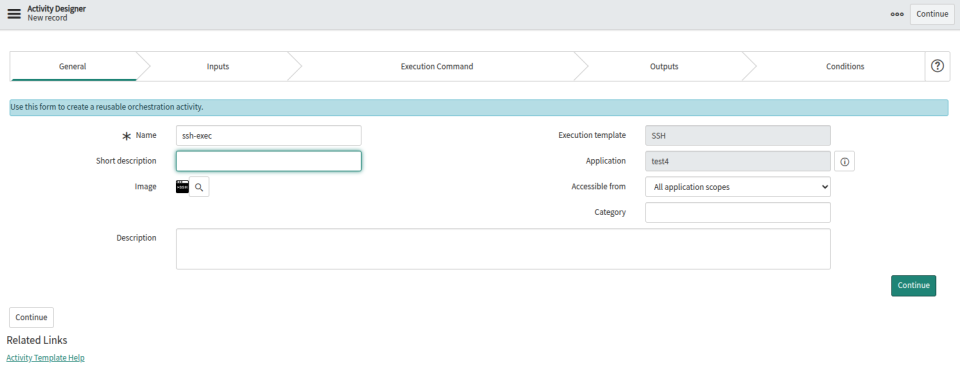Go to the Execution Command step
960x367 pixels.
(x=437, y=66)
